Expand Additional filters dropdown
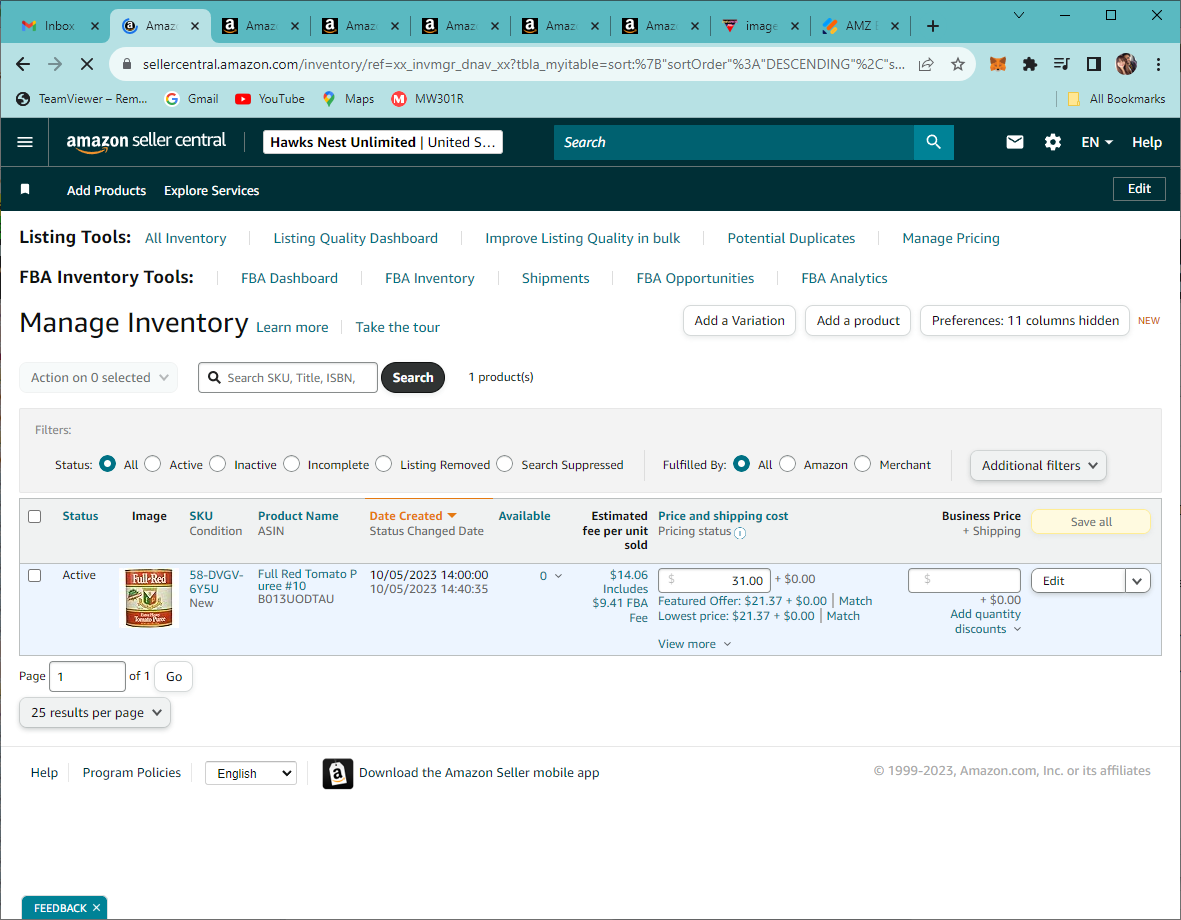Screen dimensions: 1181x920 pyautogui.click(x=1038, y=466)
